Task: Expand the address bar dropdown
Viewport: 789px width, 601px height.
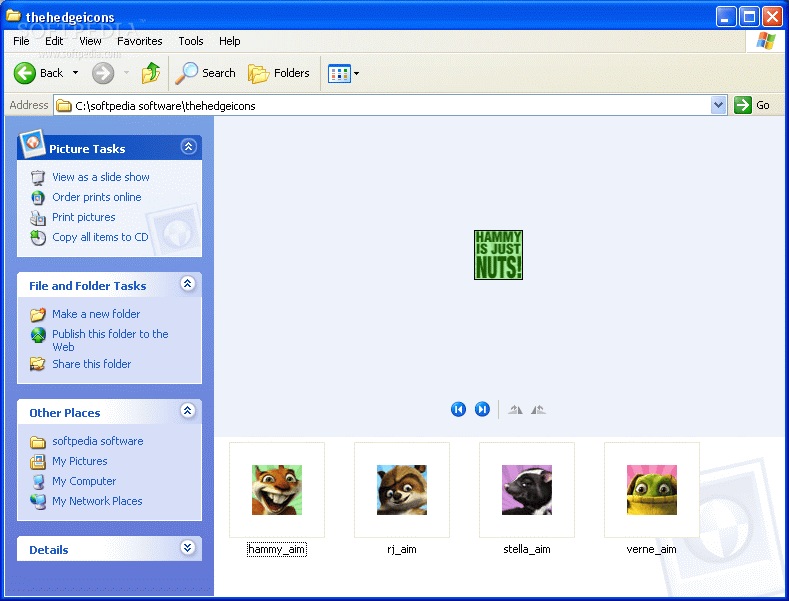Action: point(718,105)
